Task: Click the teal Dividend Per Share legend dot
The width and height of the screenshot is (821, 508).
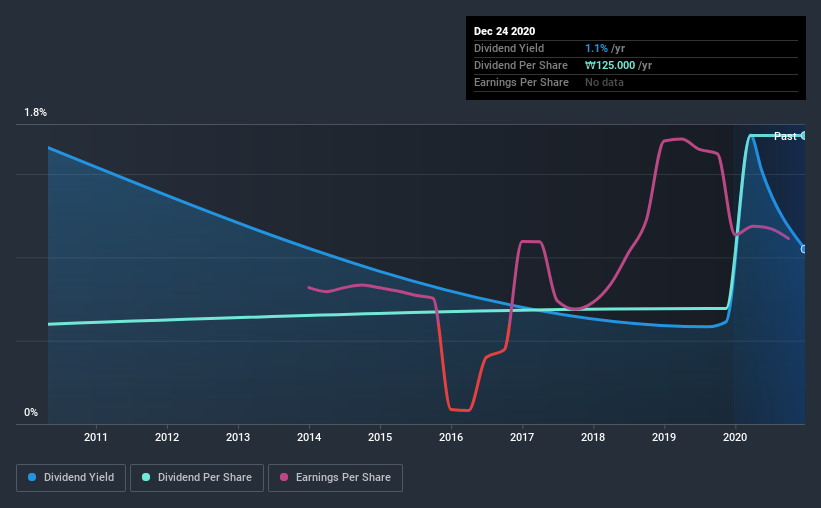Action: pyautogui.click(x=146, y=477)
